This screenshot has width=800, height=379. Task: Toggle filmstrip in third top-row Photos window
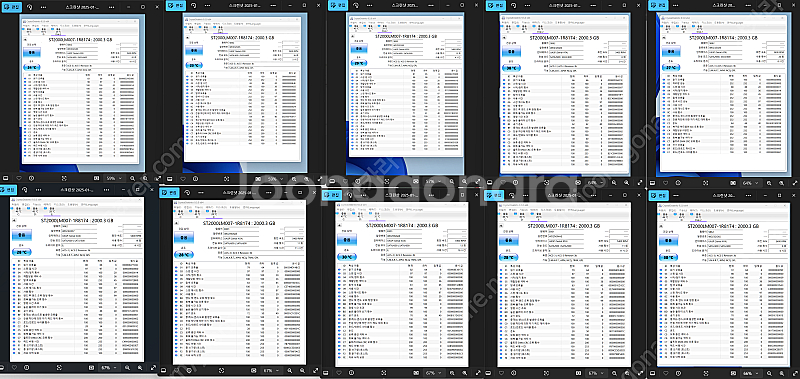[x=332, y=182]
